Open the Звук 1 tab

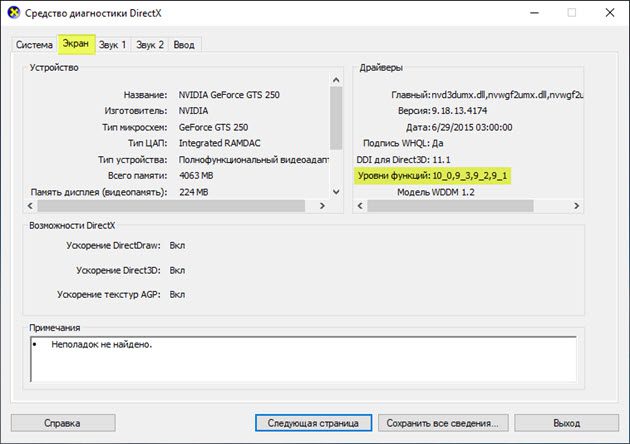click(112, 45)
